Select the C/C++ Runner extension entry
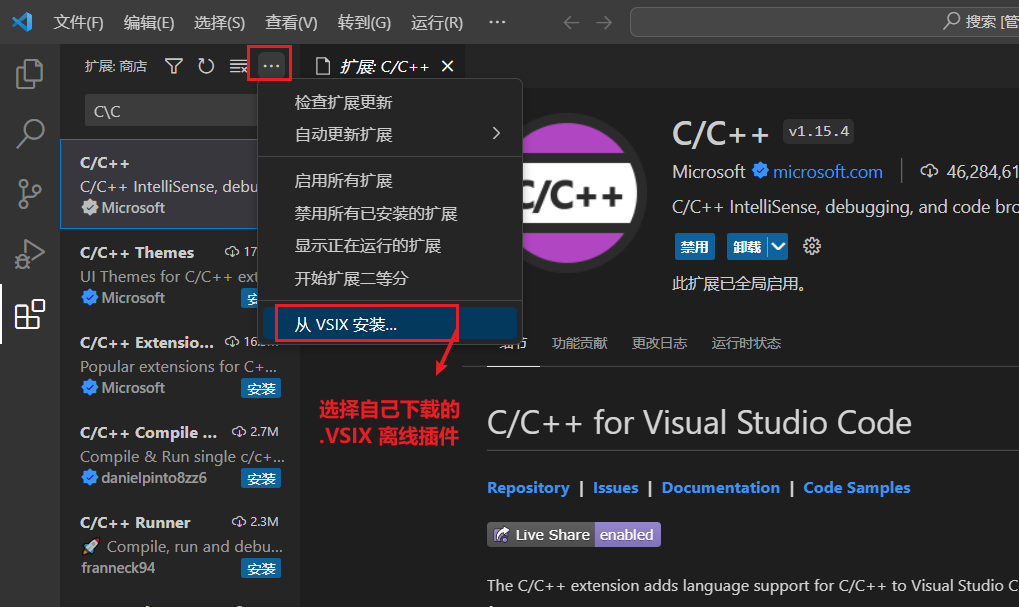Screen dimensions: 1019x607 [180, 545]
